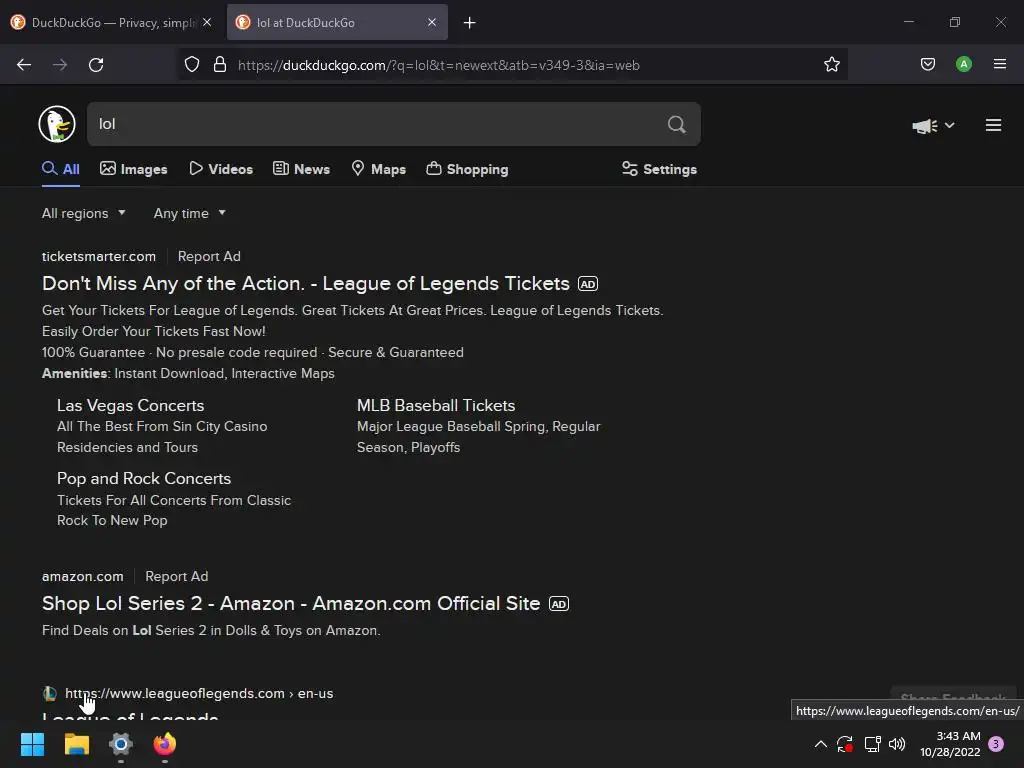Open the Firefox account avatar
Viewport: 1024px width, 768px height.
(963, 64)
